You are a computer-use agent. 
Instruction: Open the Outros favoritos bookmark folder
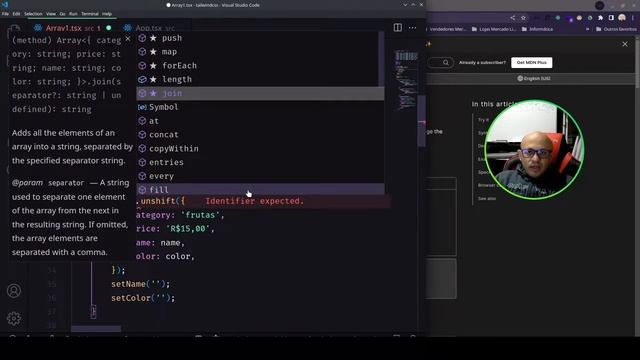pos(616,29)
